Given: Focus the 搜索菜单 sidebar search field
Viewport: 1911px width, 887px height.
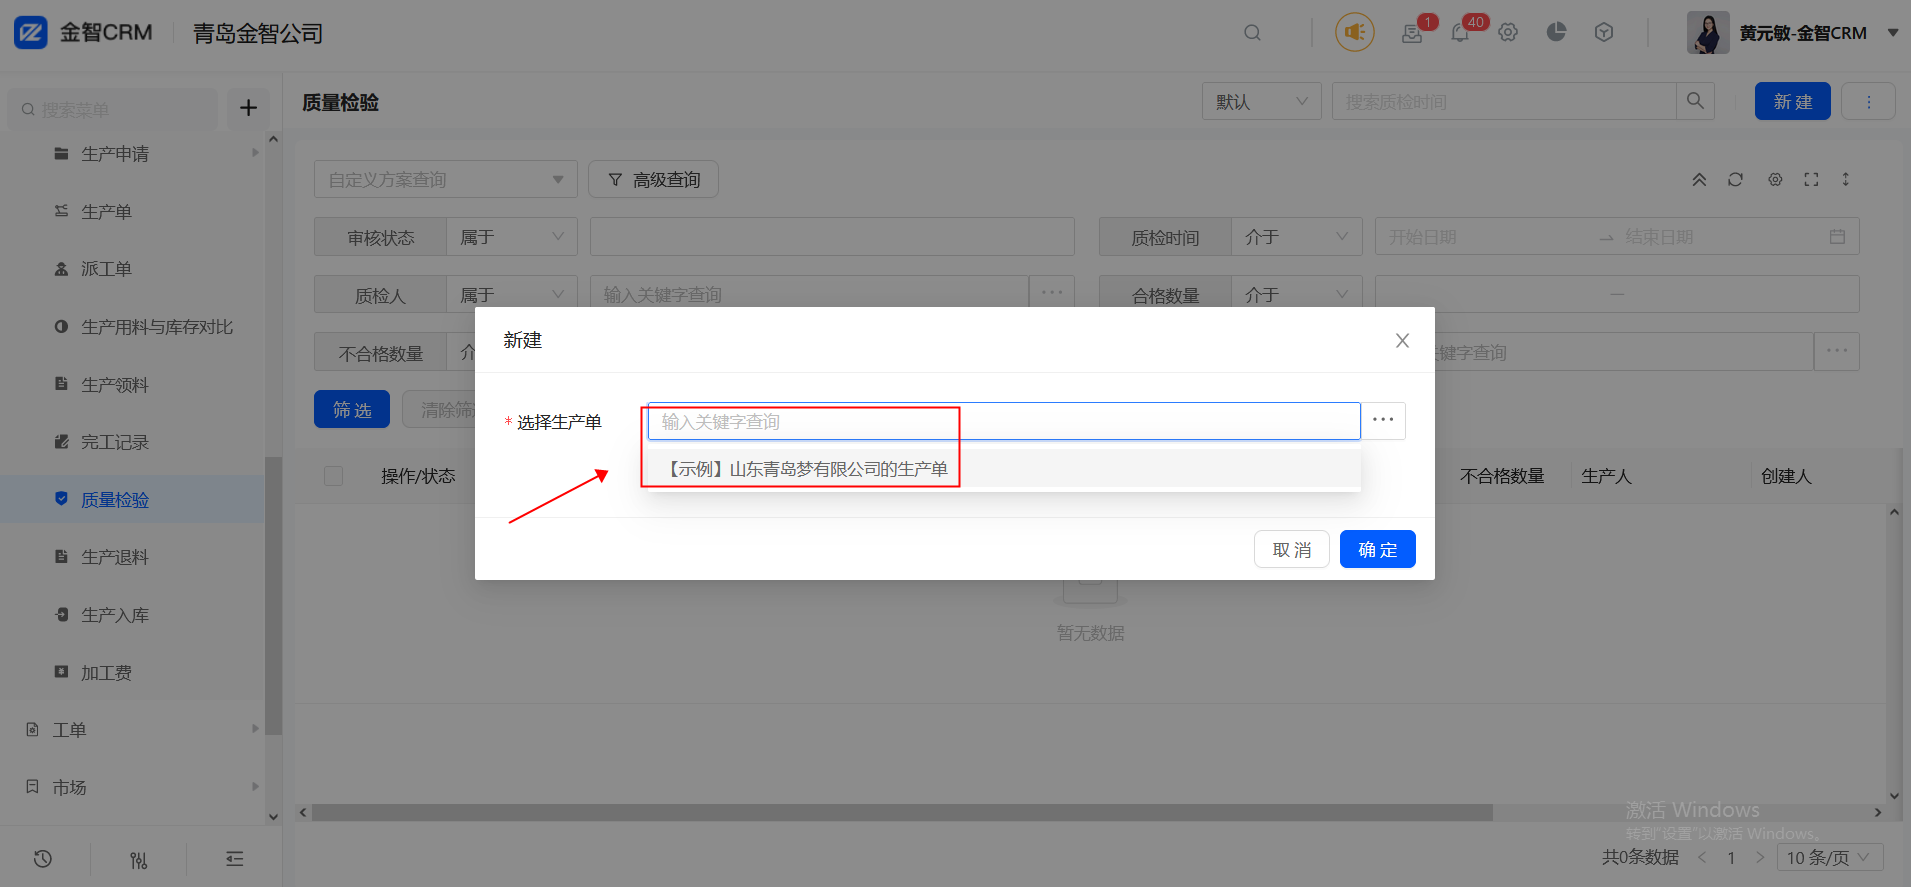Looking at the screenshot, I should (112, 109).
